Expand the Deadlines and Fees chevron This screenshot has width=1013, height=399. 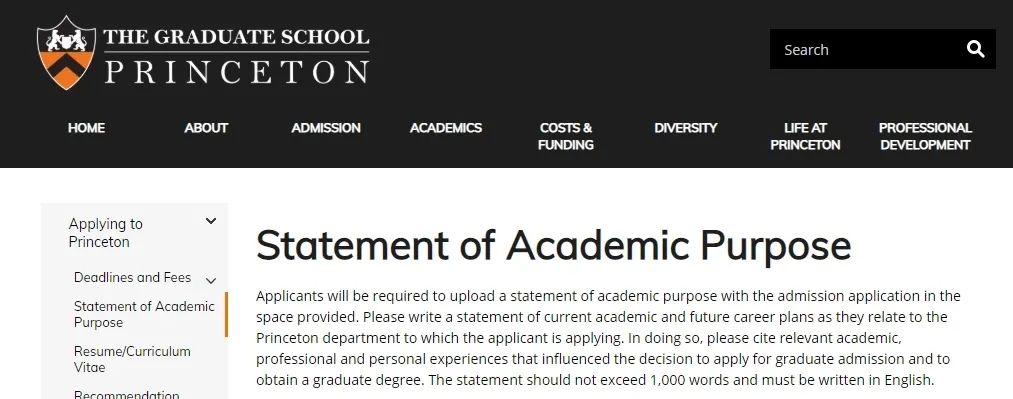[211, 281]
